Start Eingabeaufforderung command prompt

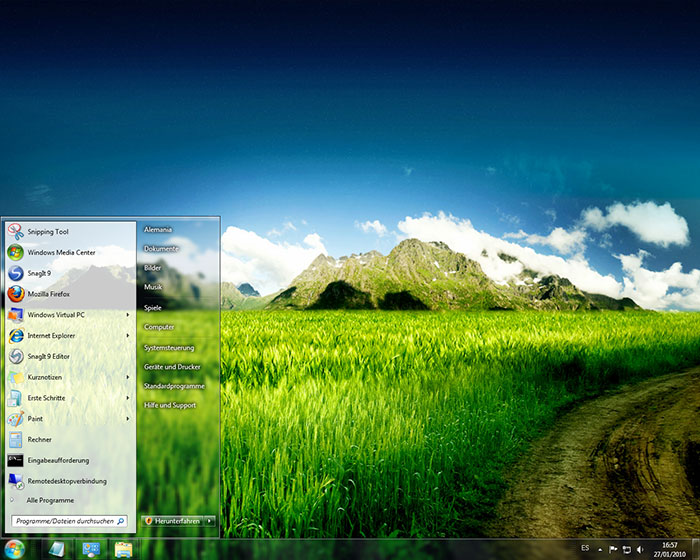(58, 460)
